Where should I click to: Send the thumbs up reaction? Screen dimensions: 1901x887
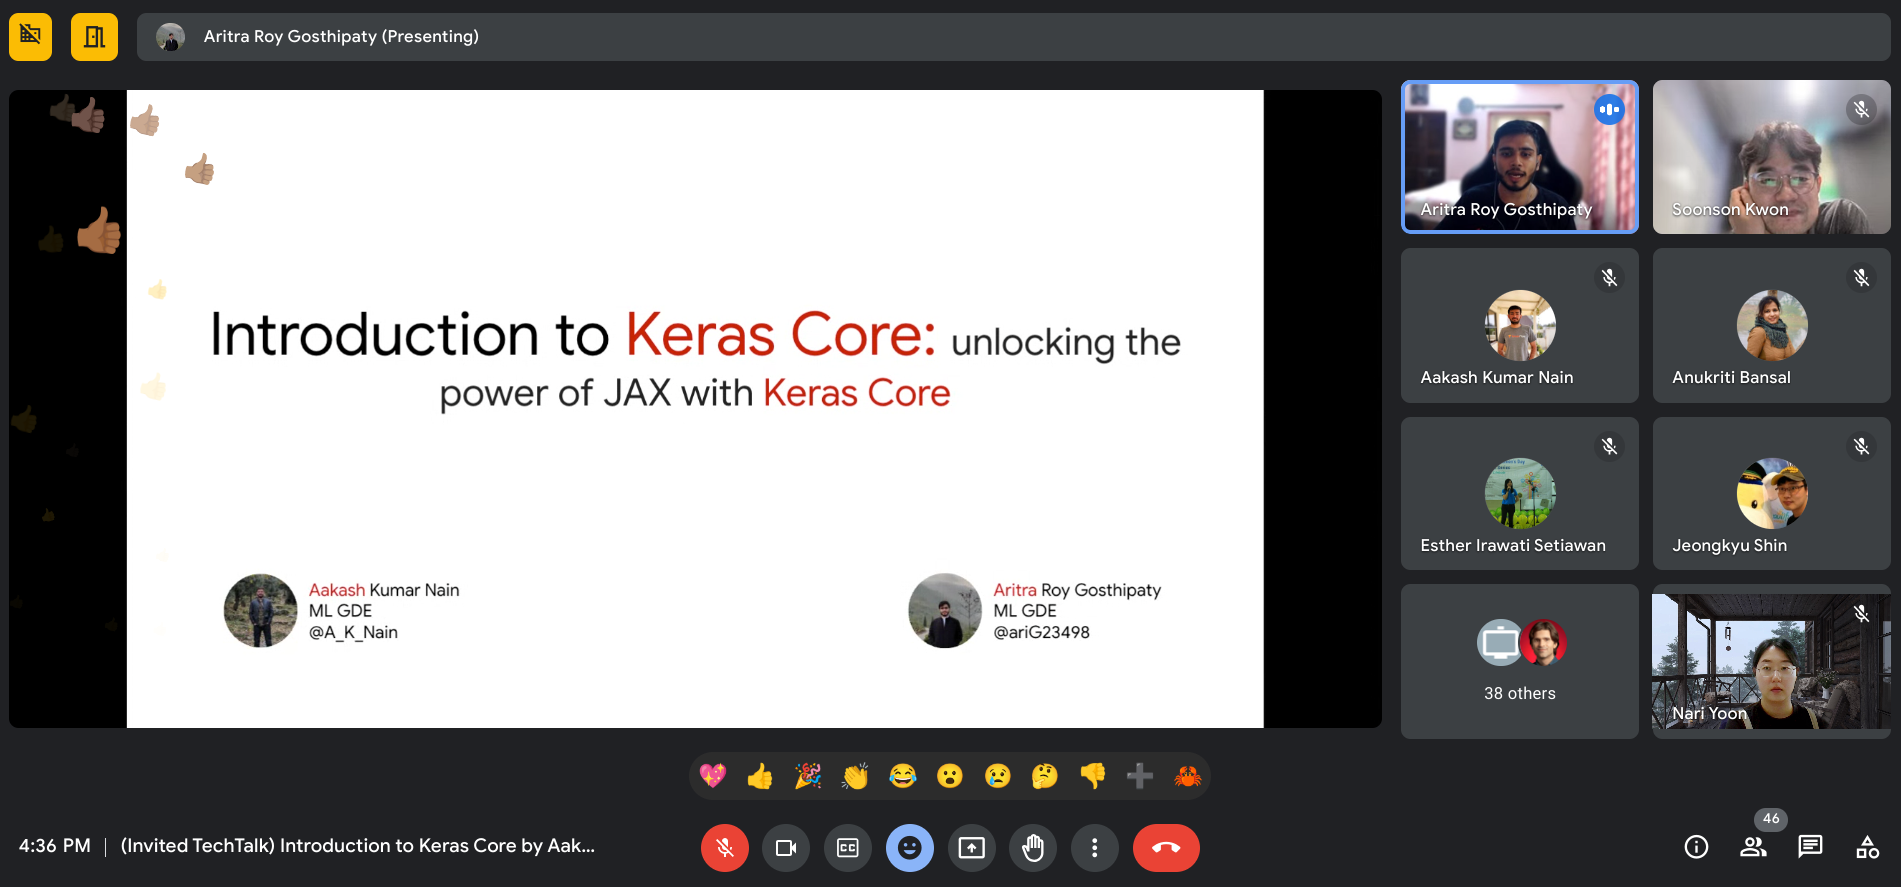[760, 776]
